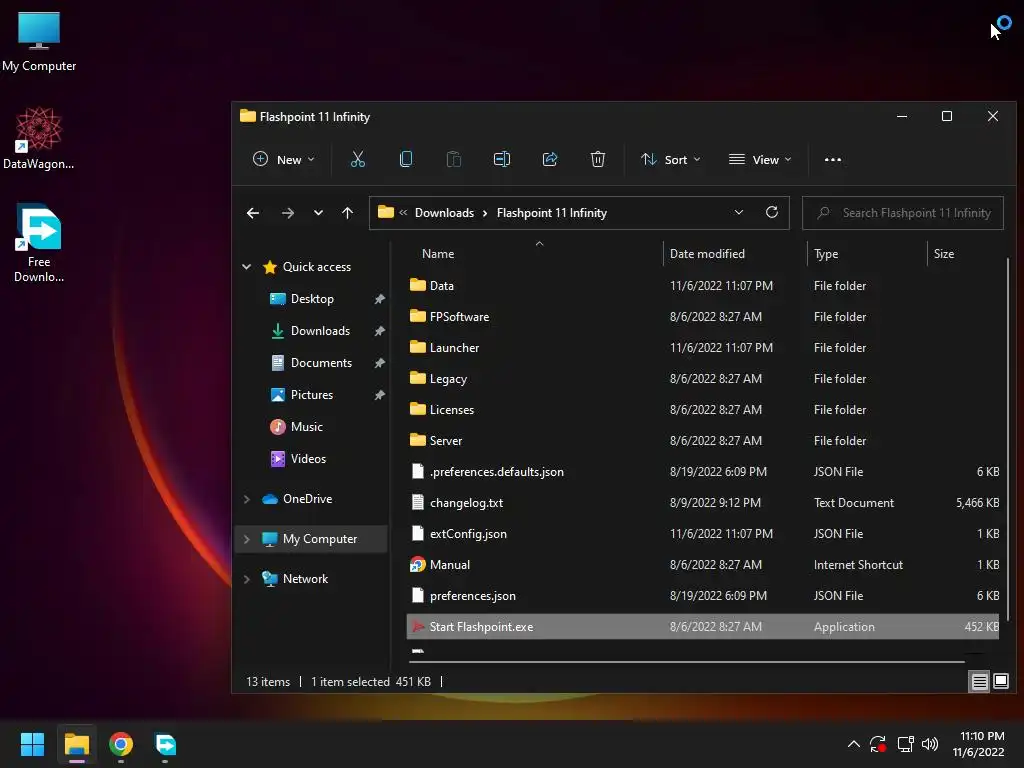This screenshot has height=768, width=1024.
Task: Click the Copy icon in the toolbar
Action: coord(406,159)
